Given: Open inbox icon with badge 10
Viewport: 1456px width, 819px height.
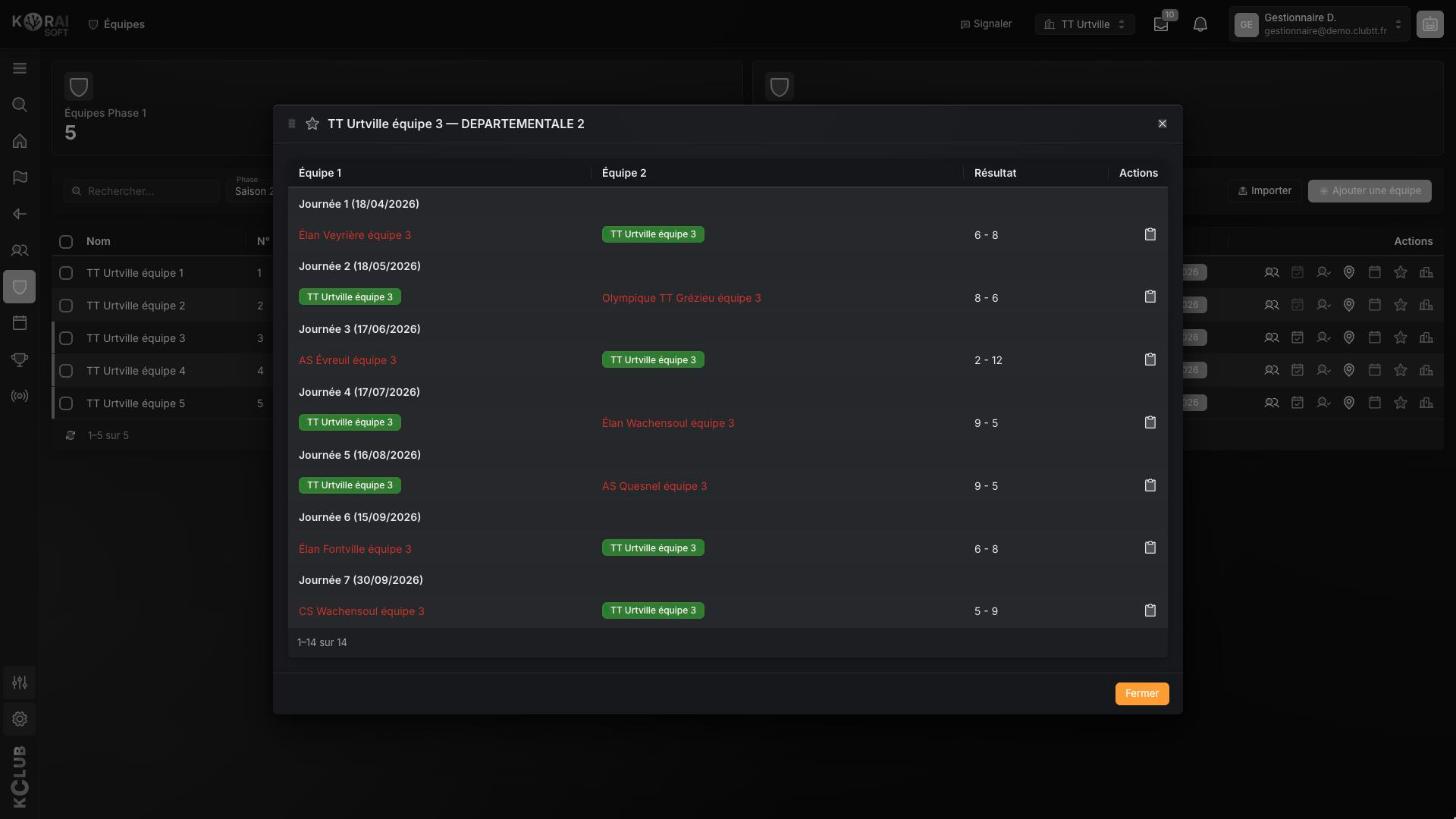Looking at the screenshot, I should (1161, 24).
